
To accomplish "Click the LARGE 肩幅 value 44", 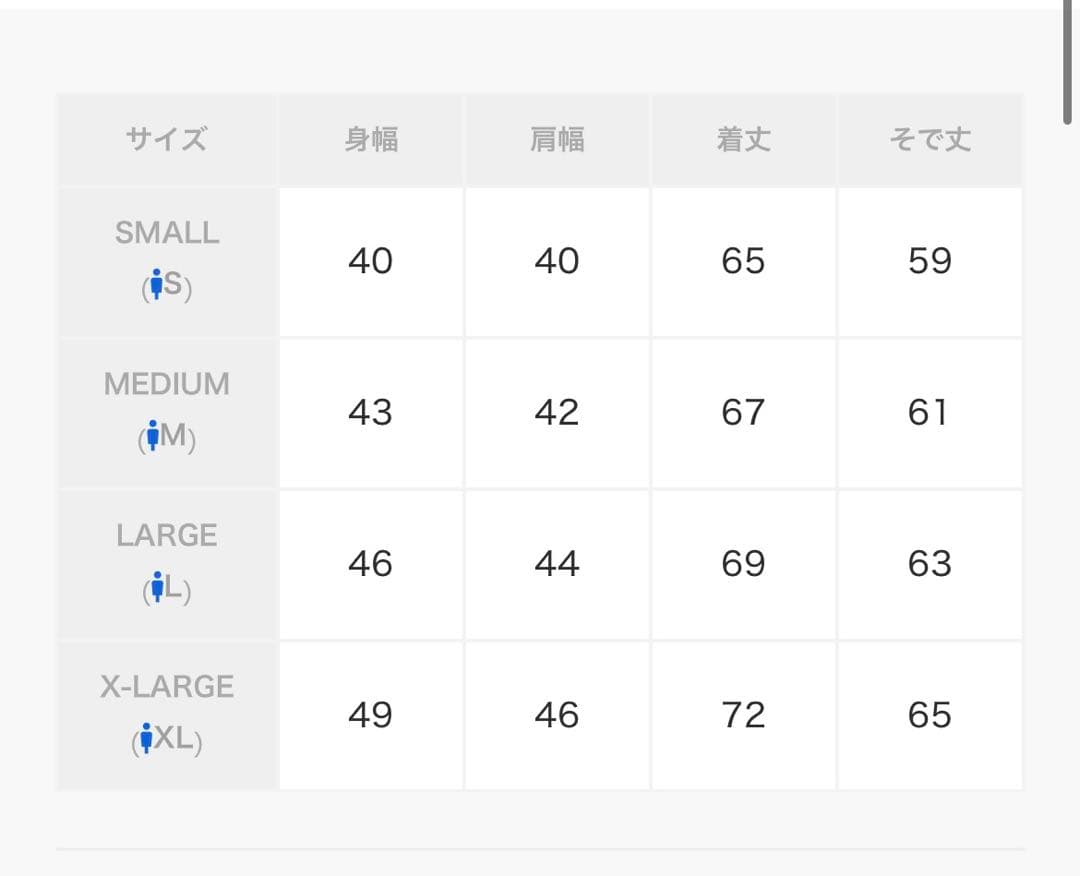I will 557,564.
